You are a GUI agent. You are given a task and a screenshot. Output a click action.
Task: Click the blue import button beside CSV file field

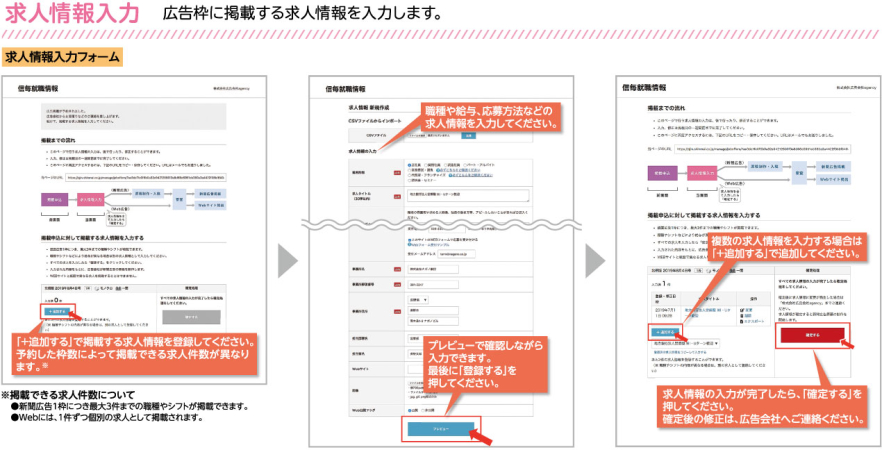[467, 136]
